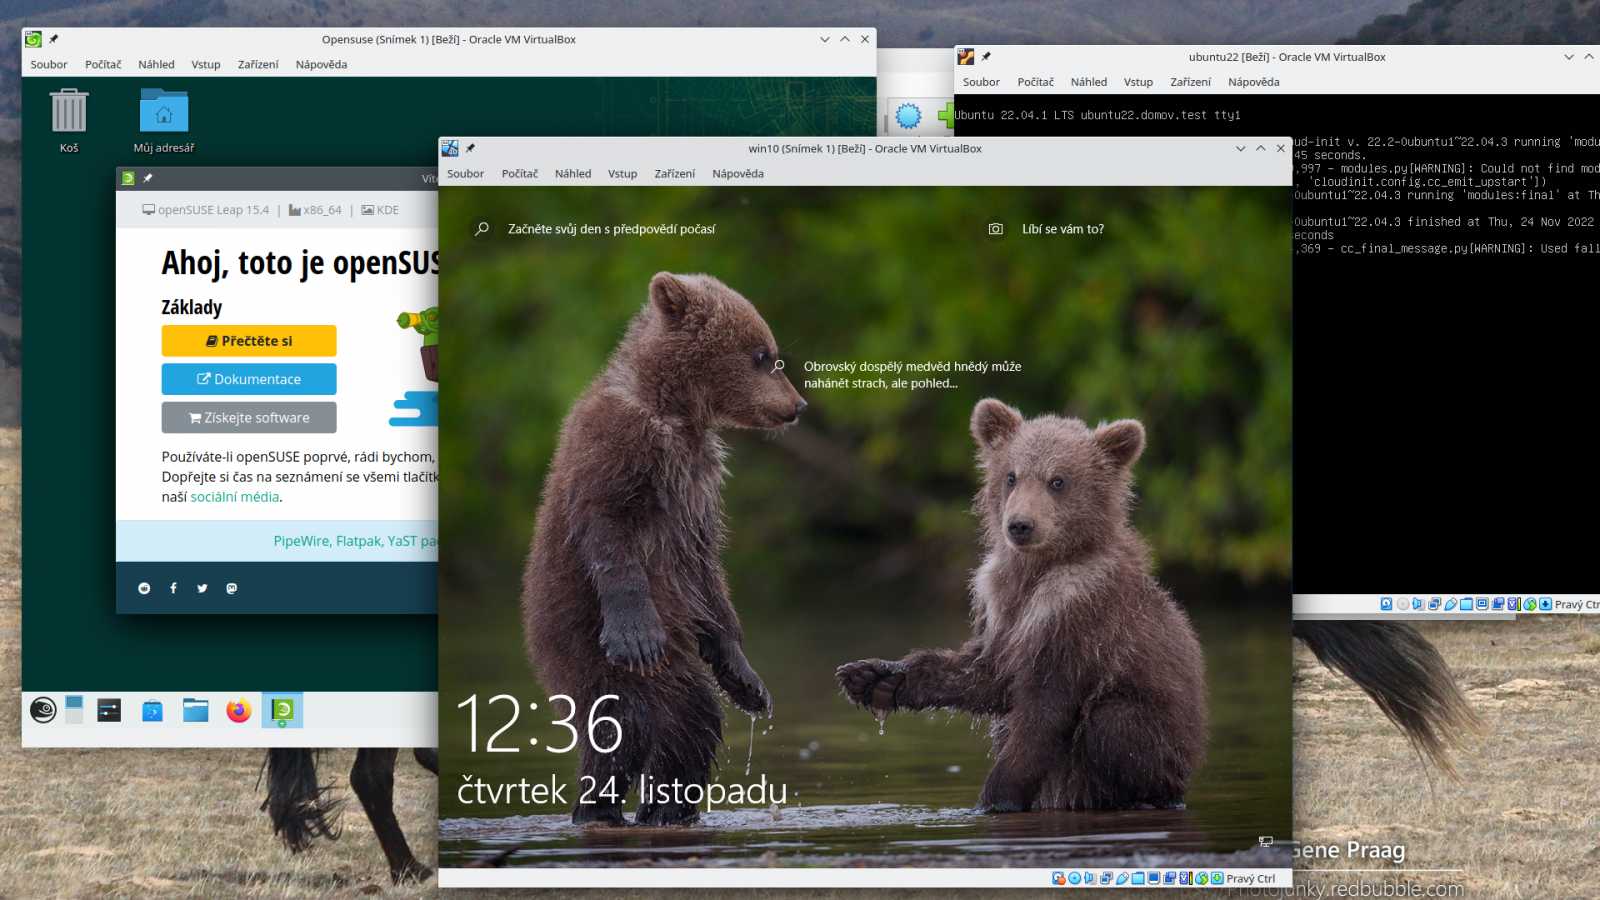Click the openSUSE Welcome Facebook icon
This screenshot has width=1600, height=900.
point(173,588)
